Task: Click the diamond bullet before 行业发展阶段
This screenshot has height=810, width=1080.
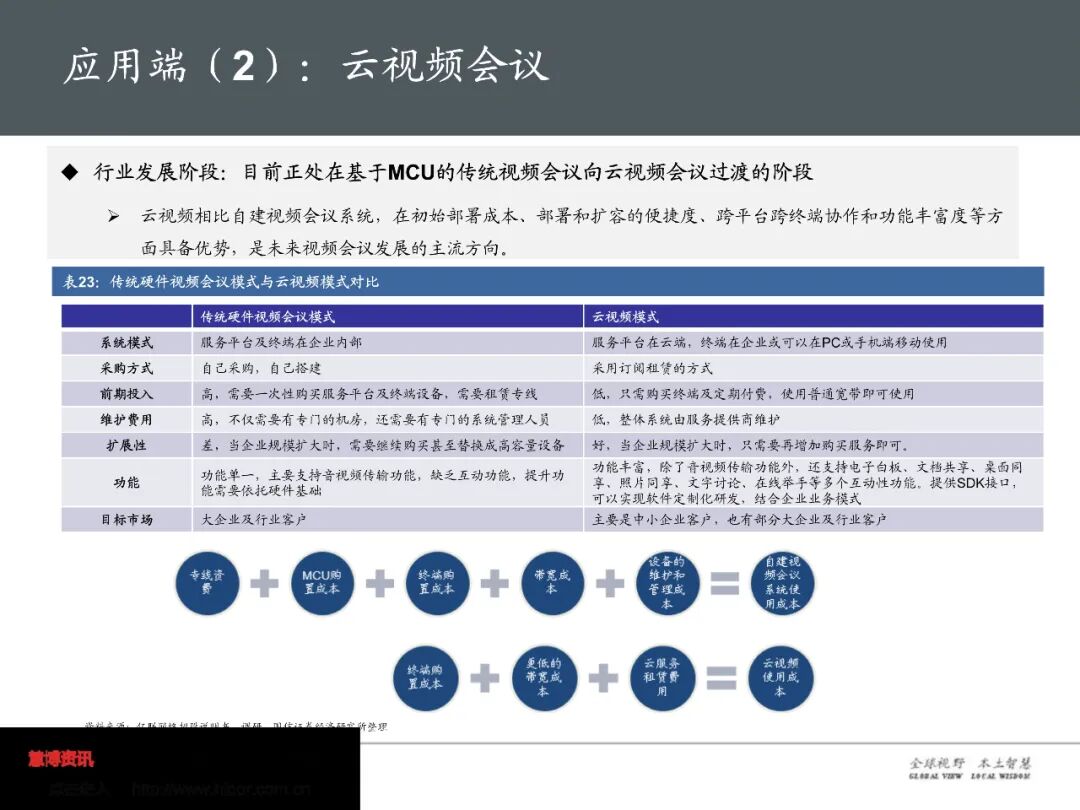Action: pos(70,172)
